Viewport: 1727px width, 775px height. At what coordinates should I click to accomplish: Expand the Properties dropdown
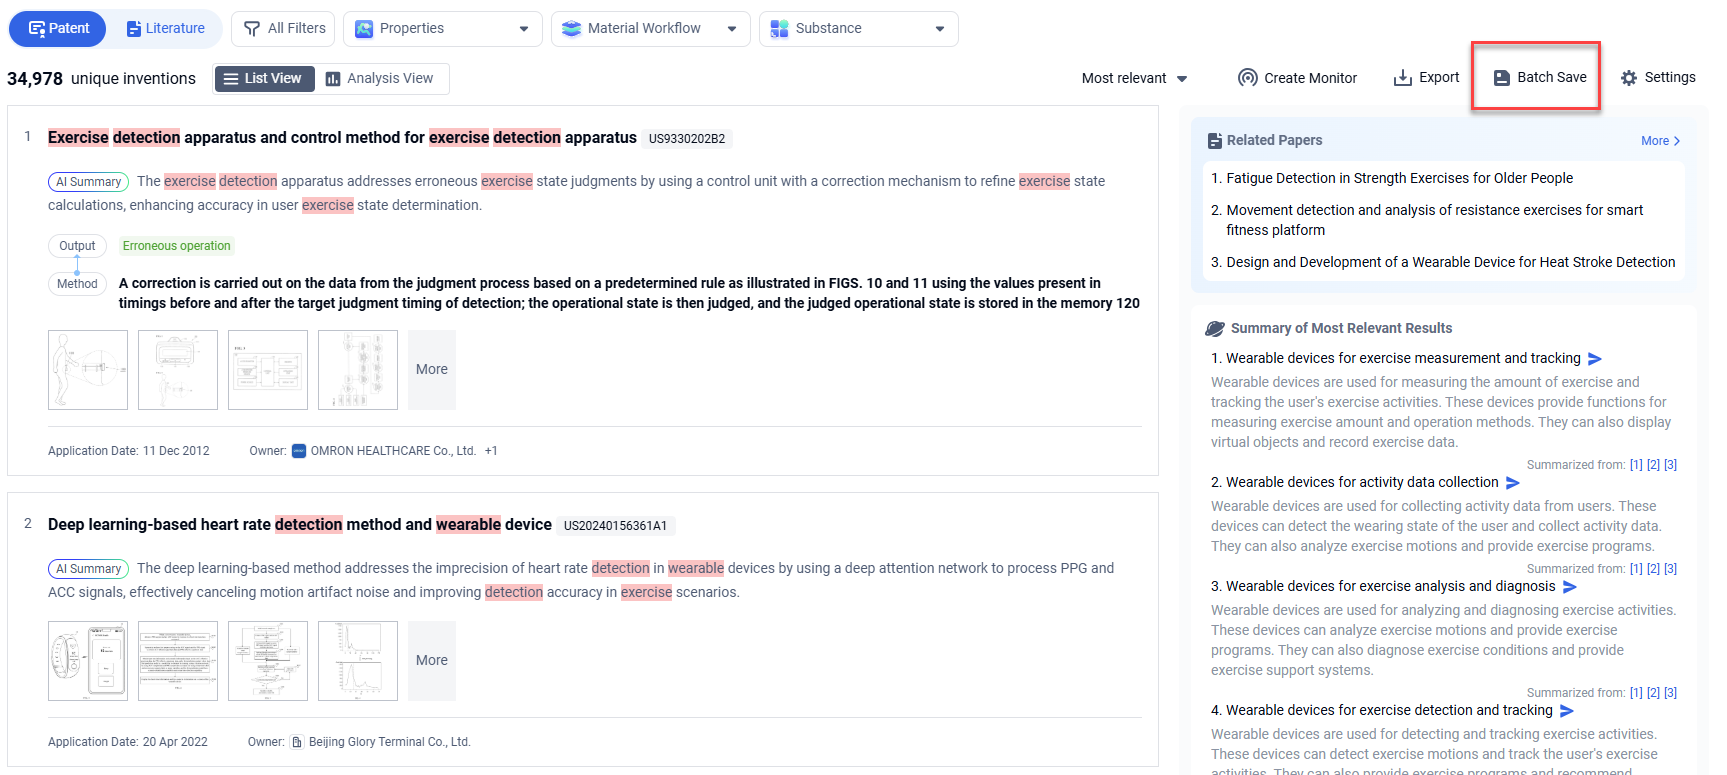[x=442, y=29]
